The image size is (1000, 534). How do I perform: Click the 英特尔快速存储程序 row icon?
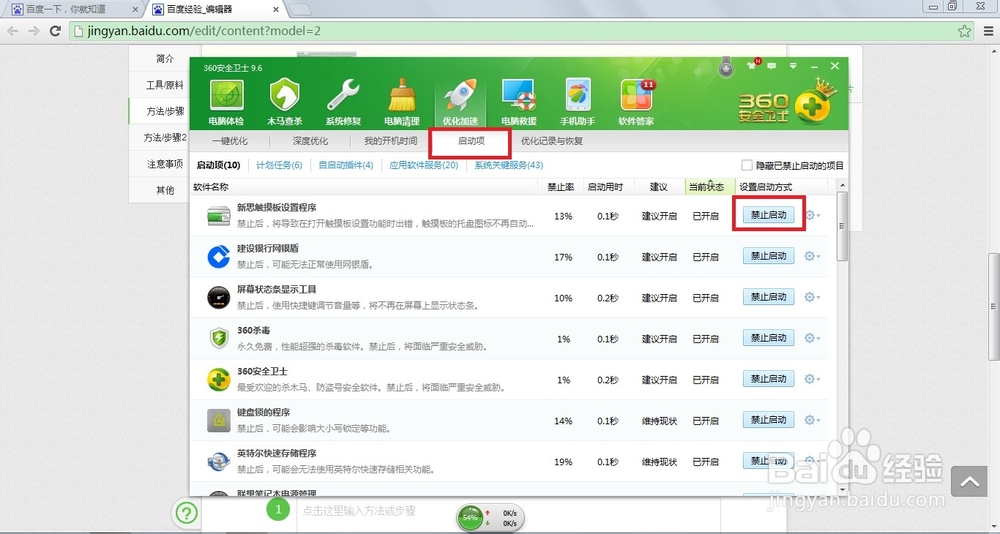pyautogui.click(x=219, y=461)
